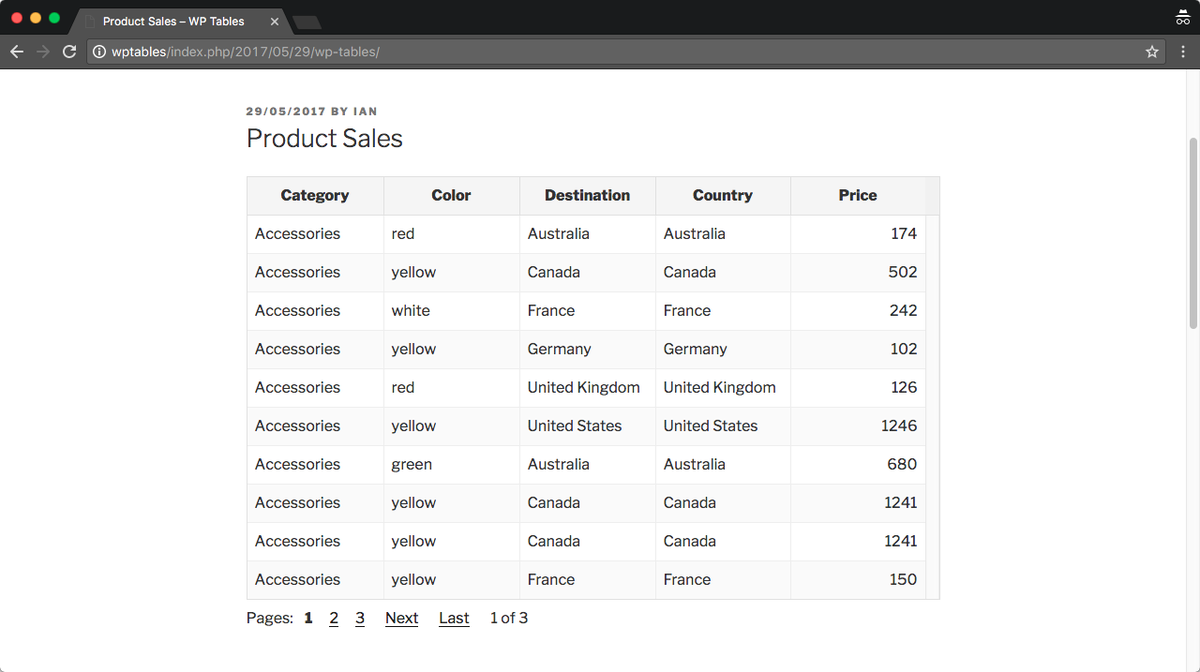Click the current page number 1
1200x672 pixels.
point(308,618)
